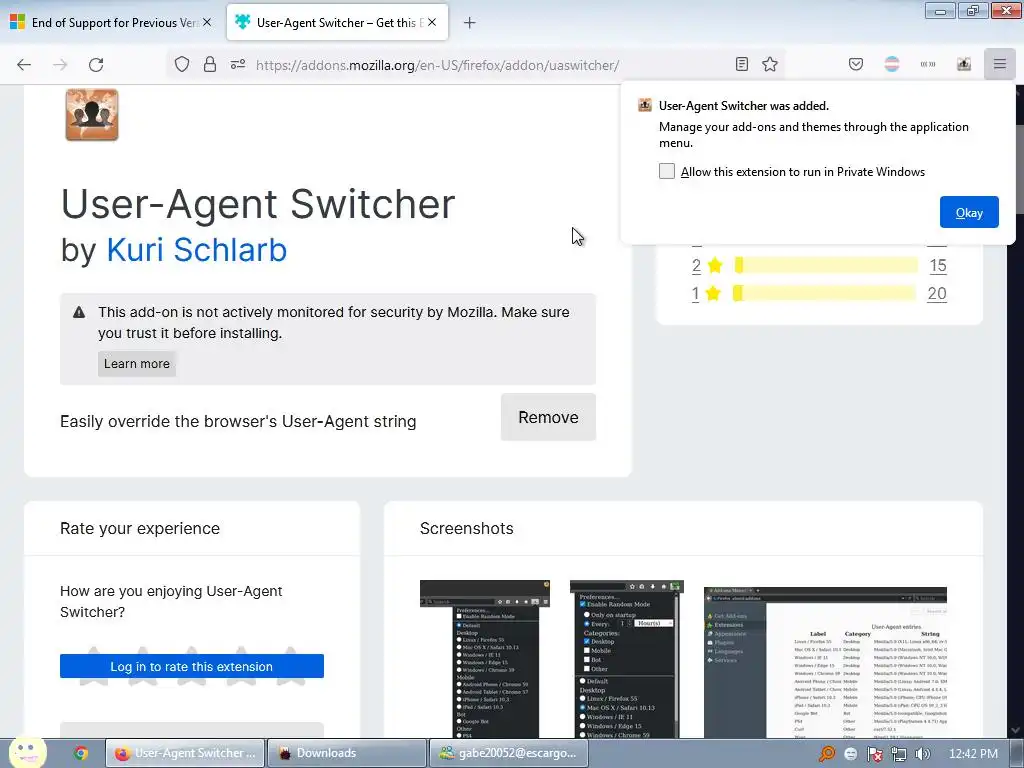The width and height of the screenshot is (1024, 768).
Task: Click the ((( ))) extension toolbar icon
Action: [x=928, y=64]
